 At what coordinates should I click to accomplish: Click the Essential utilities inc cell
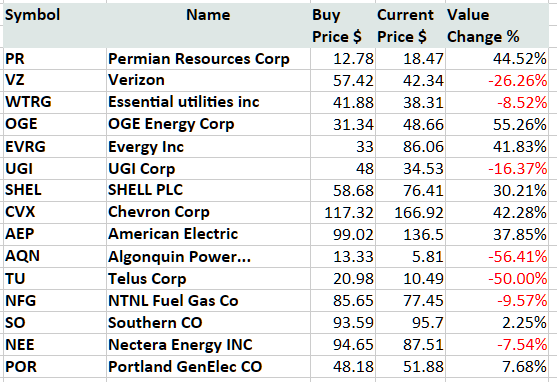208,102
